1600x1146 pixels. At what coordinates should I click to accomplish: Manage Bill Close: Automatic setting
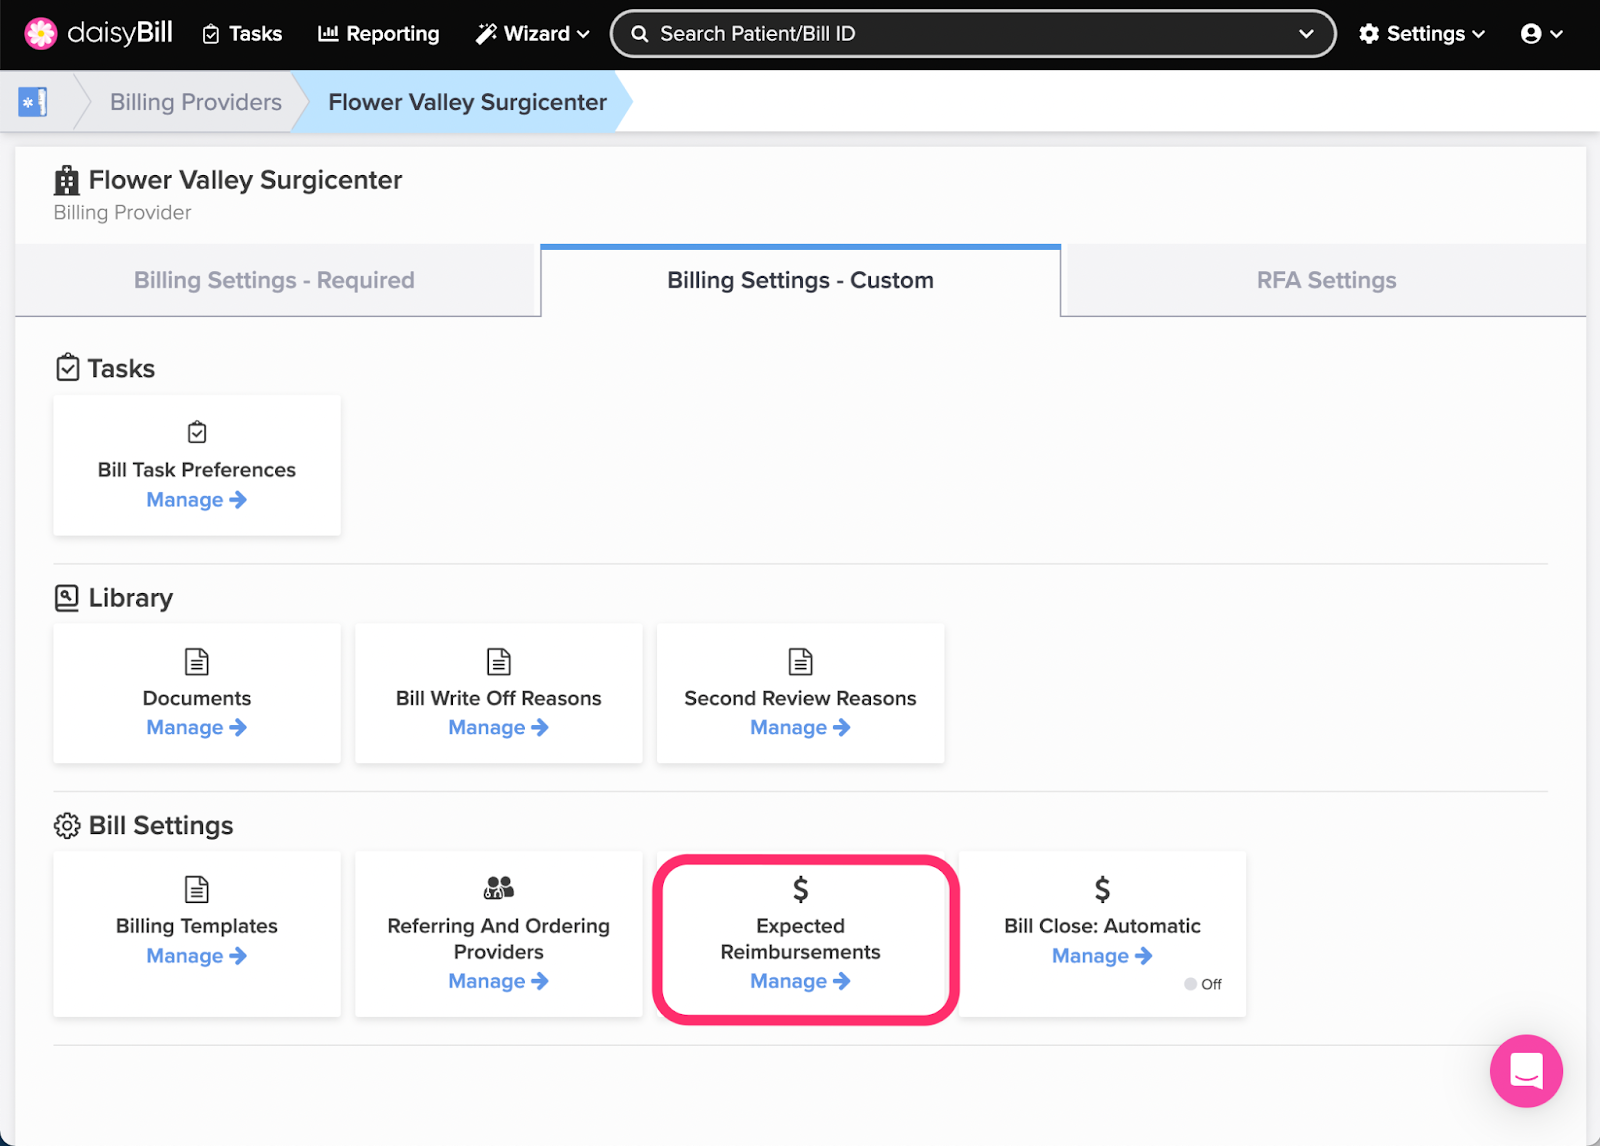[x=1102, y=956]
